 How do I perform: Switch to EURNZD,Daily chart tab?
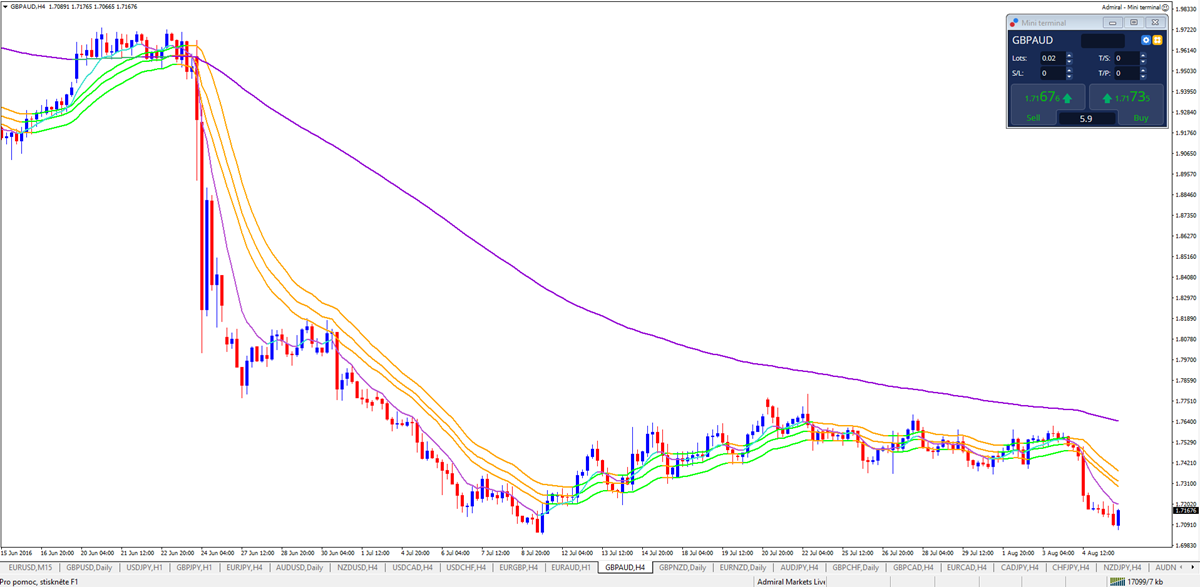(x=743, y=567)
